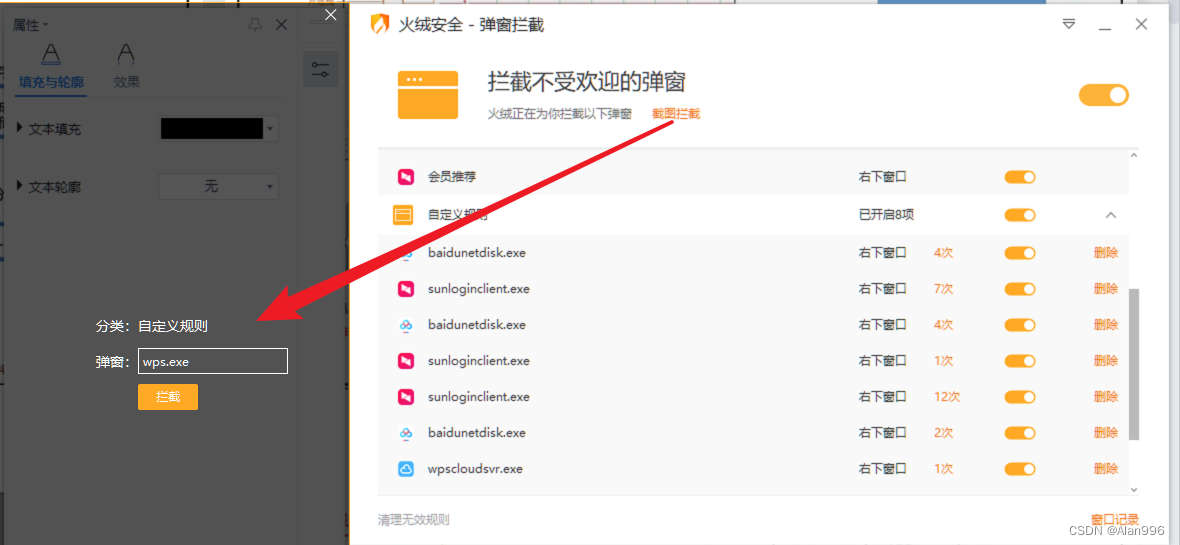Toggle switch for wpscloudsvr.exe rule
This screenshot has width=1180, height=545.
point(1020,469)
